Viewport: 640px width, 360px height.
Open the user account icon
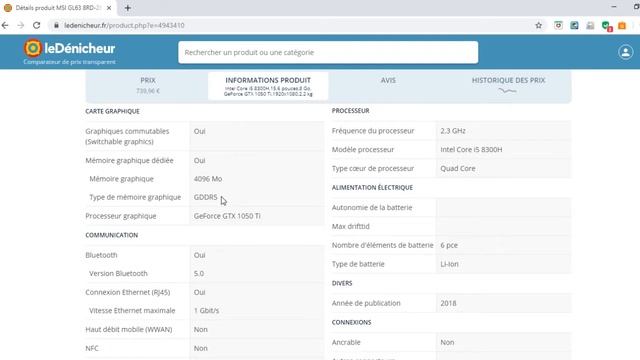[625, 52]
